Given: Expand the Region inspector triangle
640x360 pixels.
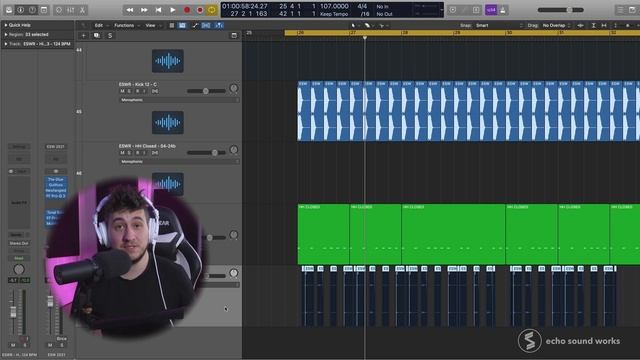Looking at the screenshot, I should tap(6, 34).
